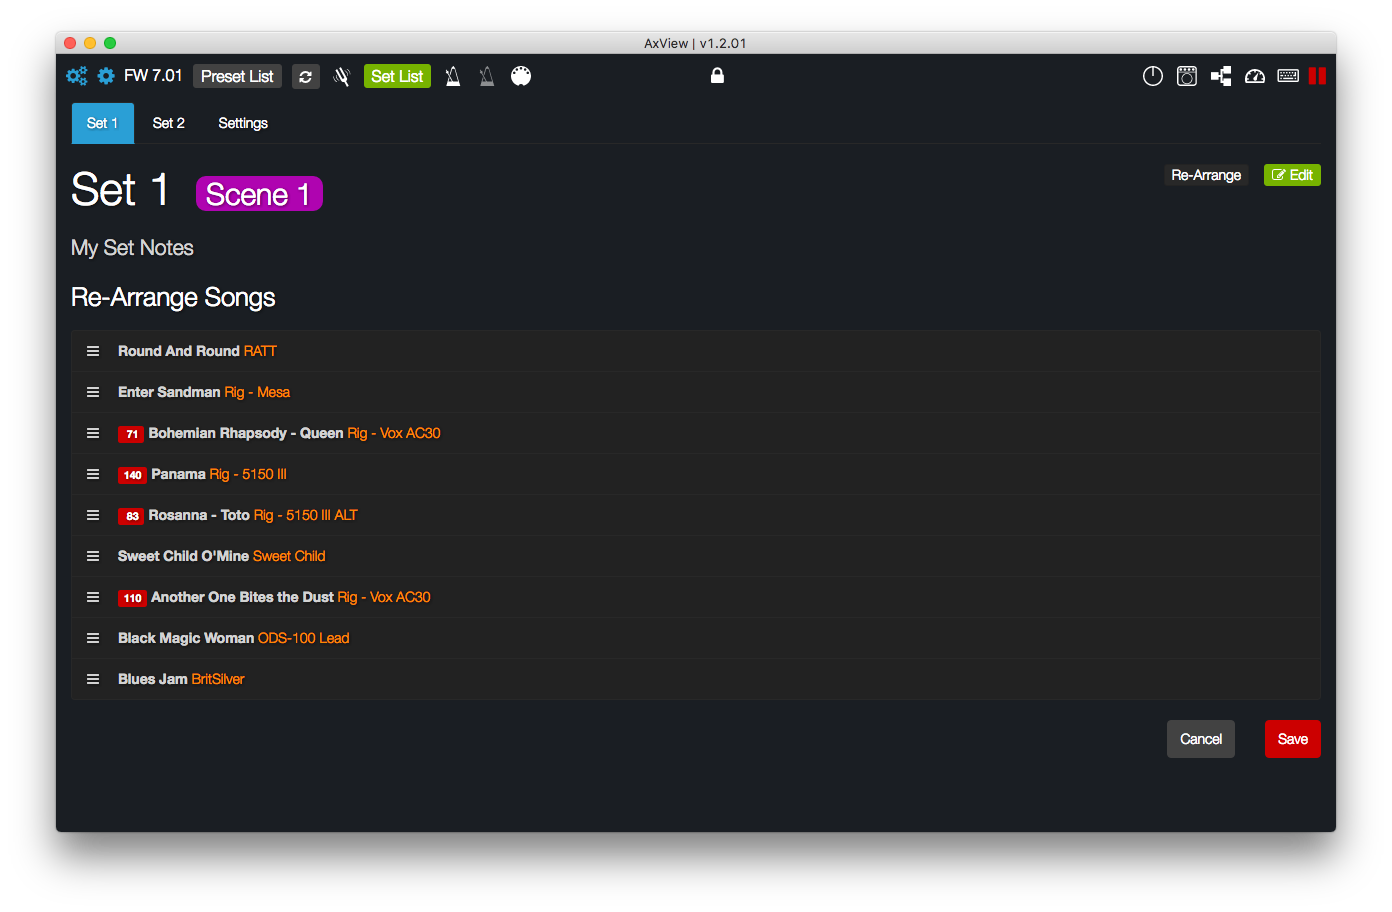Click the Re-Arrange button
Screen dimensions: 1392x912
tap(1206, 175)
